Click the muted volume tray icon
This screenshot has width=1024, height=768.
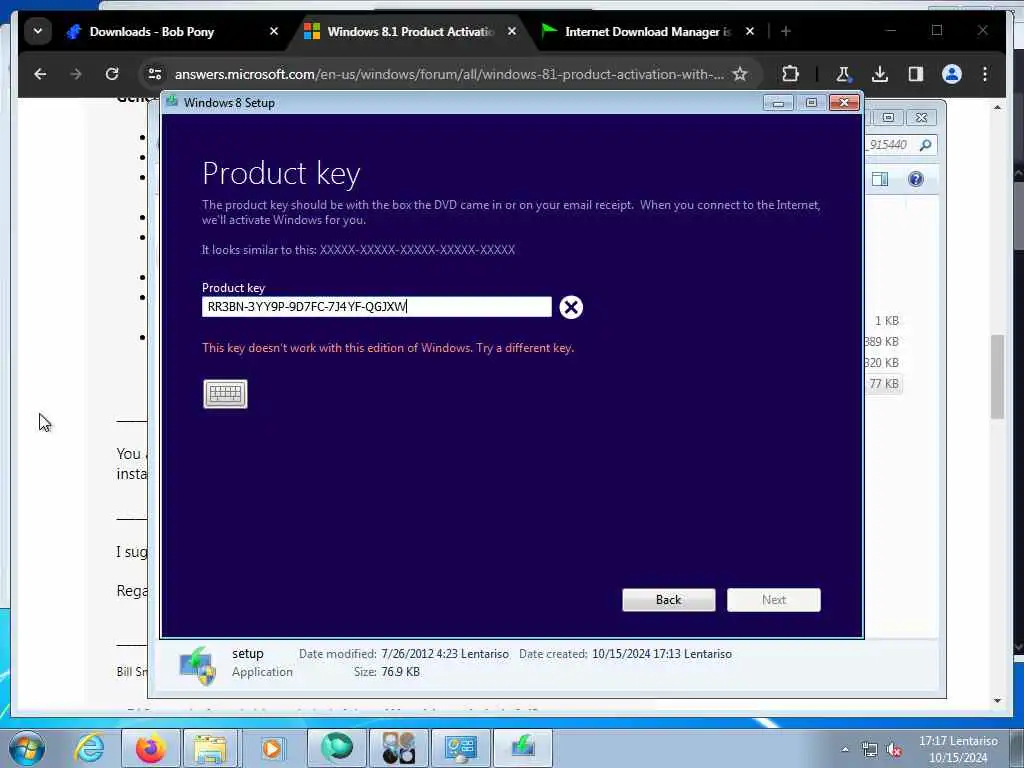894,750
